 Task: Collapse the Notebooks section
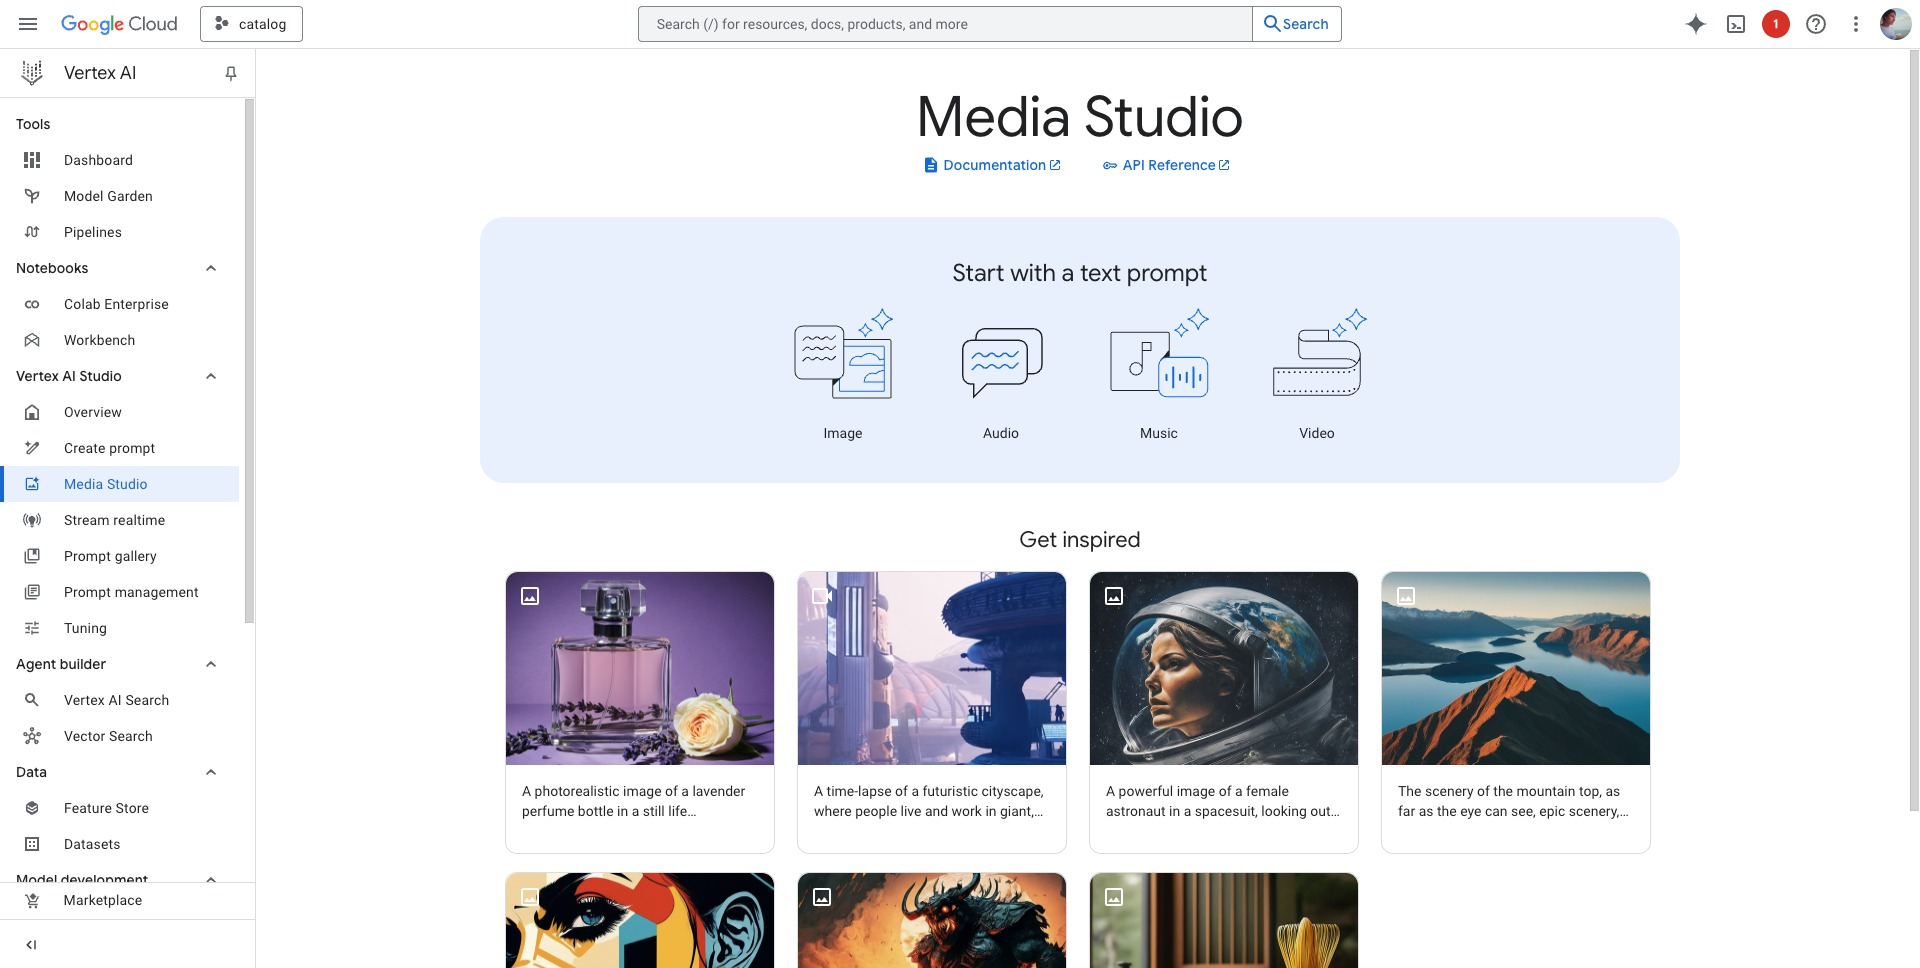211,268
